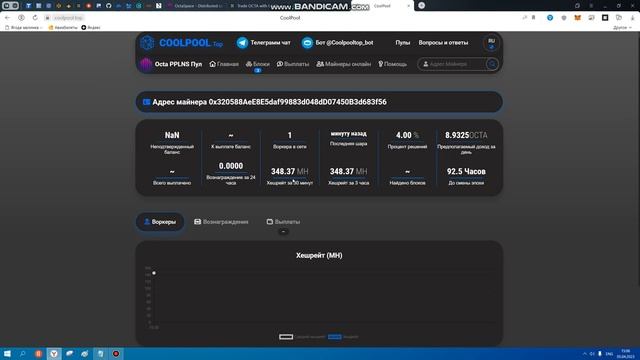
Task: Show hidden system tray icons
Action: point(584,353)
